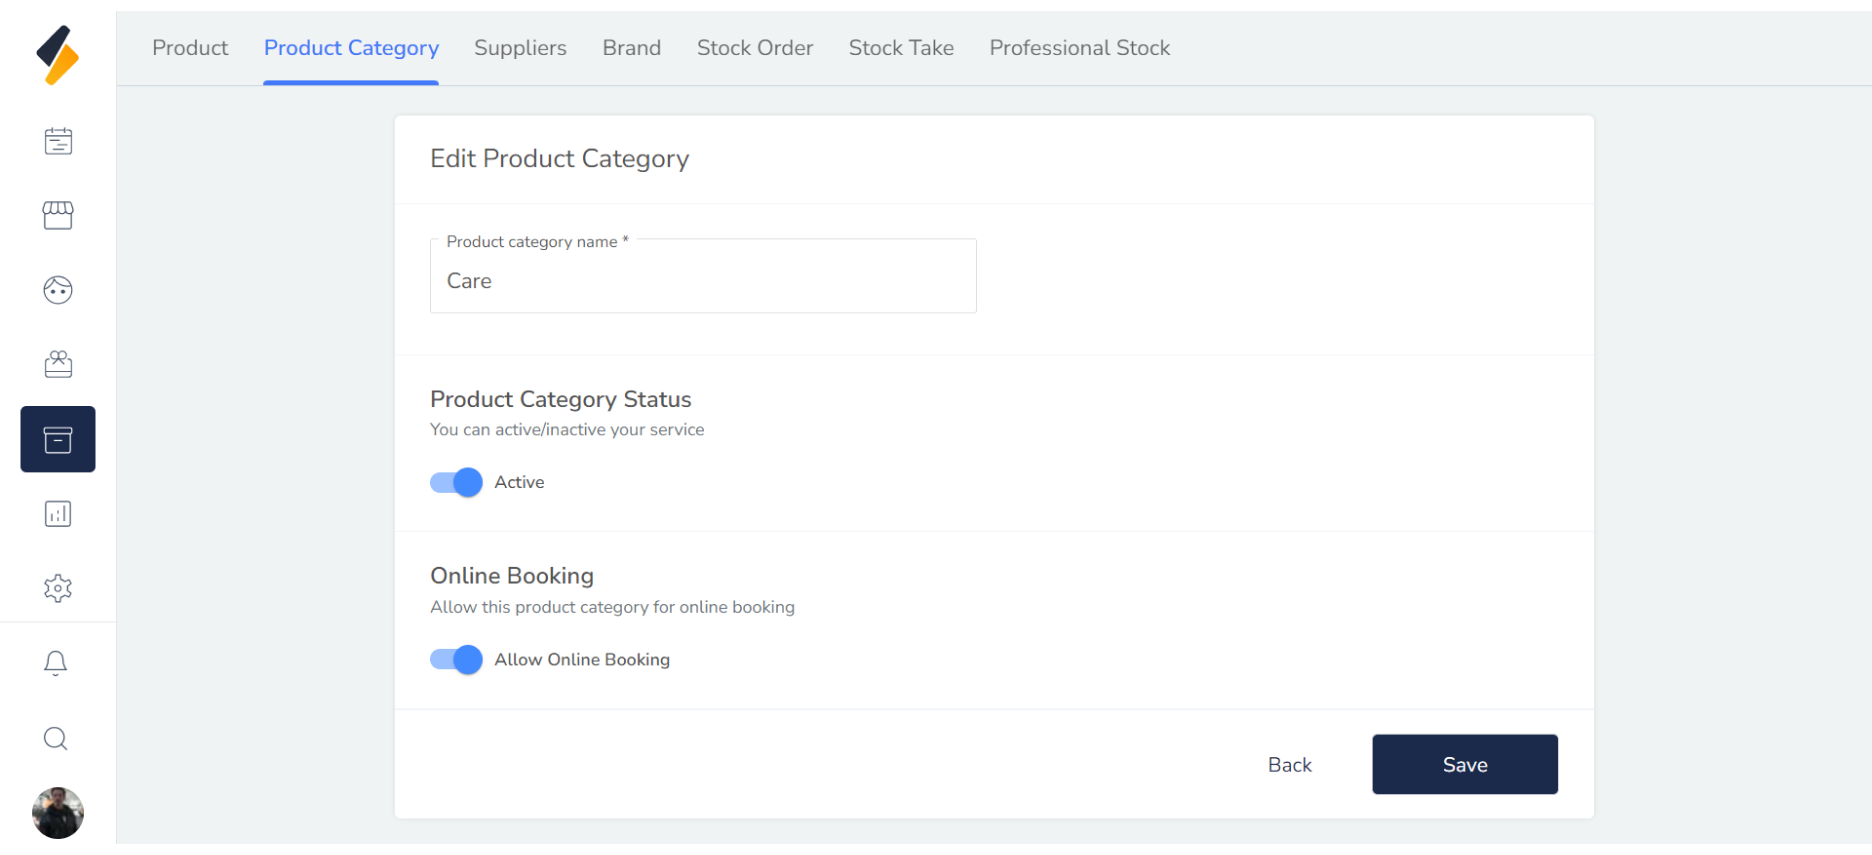Disable the Allow Online Booking switch
The image size is (1872, 855).
(x=456, y=660)
